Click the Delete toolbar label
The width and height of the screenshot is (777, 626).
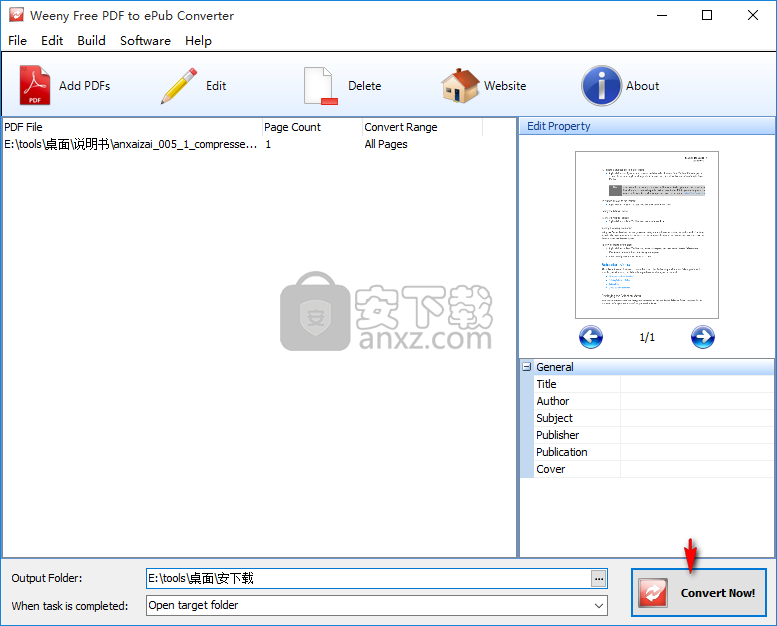click(x=365, y=86)
